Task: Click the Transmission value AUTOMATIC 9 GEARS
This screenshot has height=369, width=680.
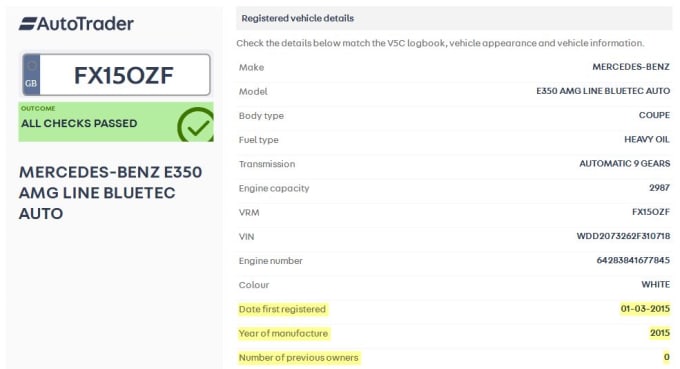Action: click(624, 163)
